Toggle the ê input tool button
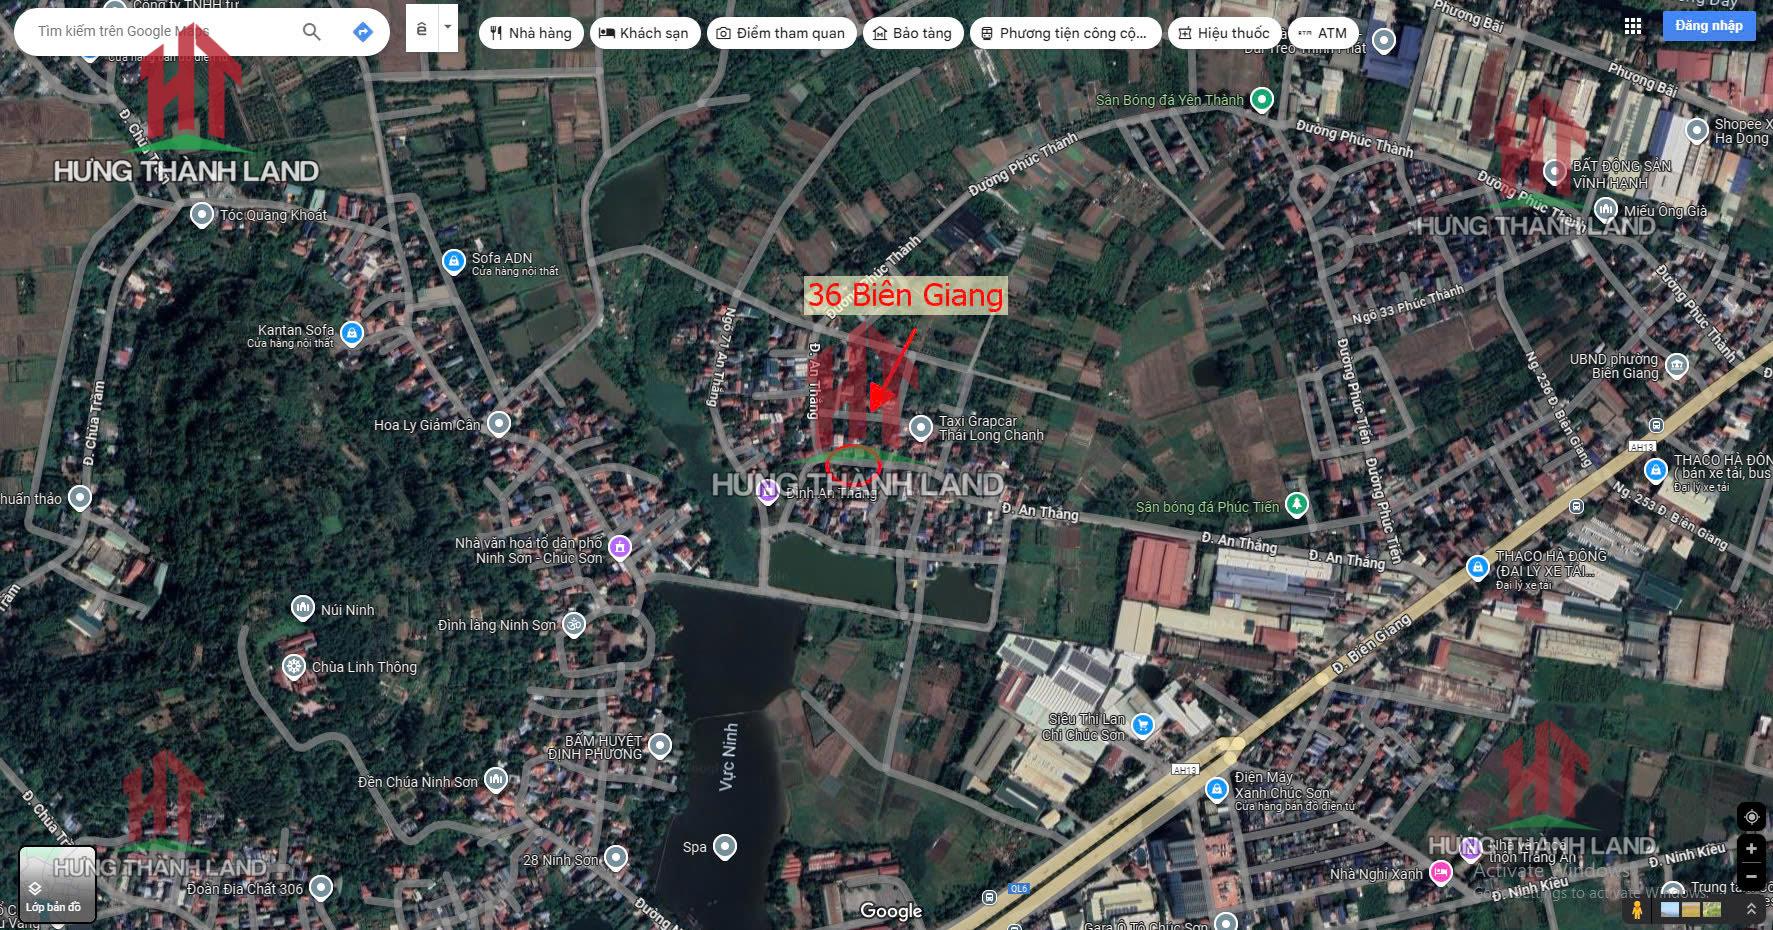 (x=422, y=29)
